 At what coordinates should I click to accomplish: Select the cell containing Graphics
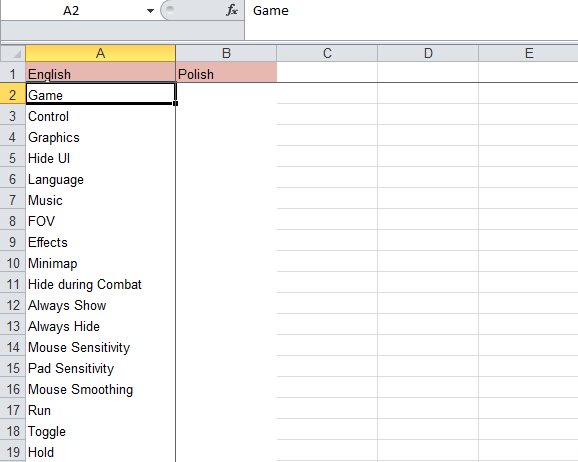click(100, 136)
